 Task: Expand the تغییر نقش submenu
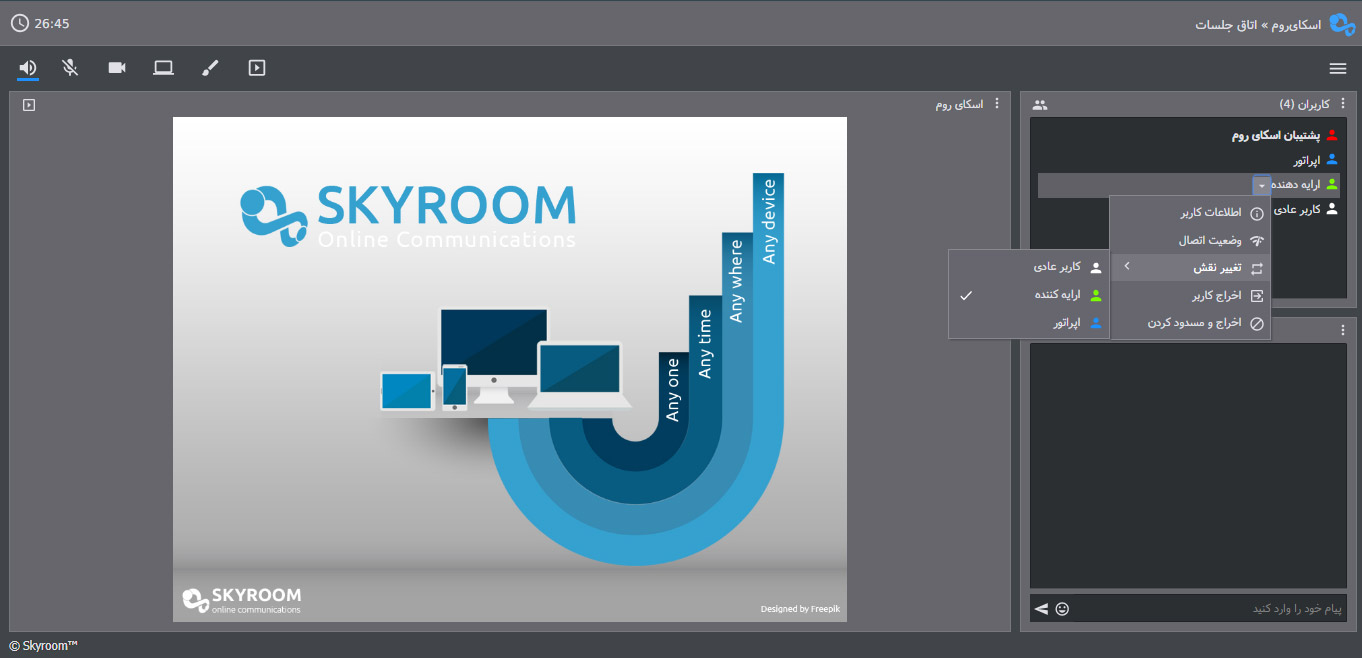coord(1191,268)
